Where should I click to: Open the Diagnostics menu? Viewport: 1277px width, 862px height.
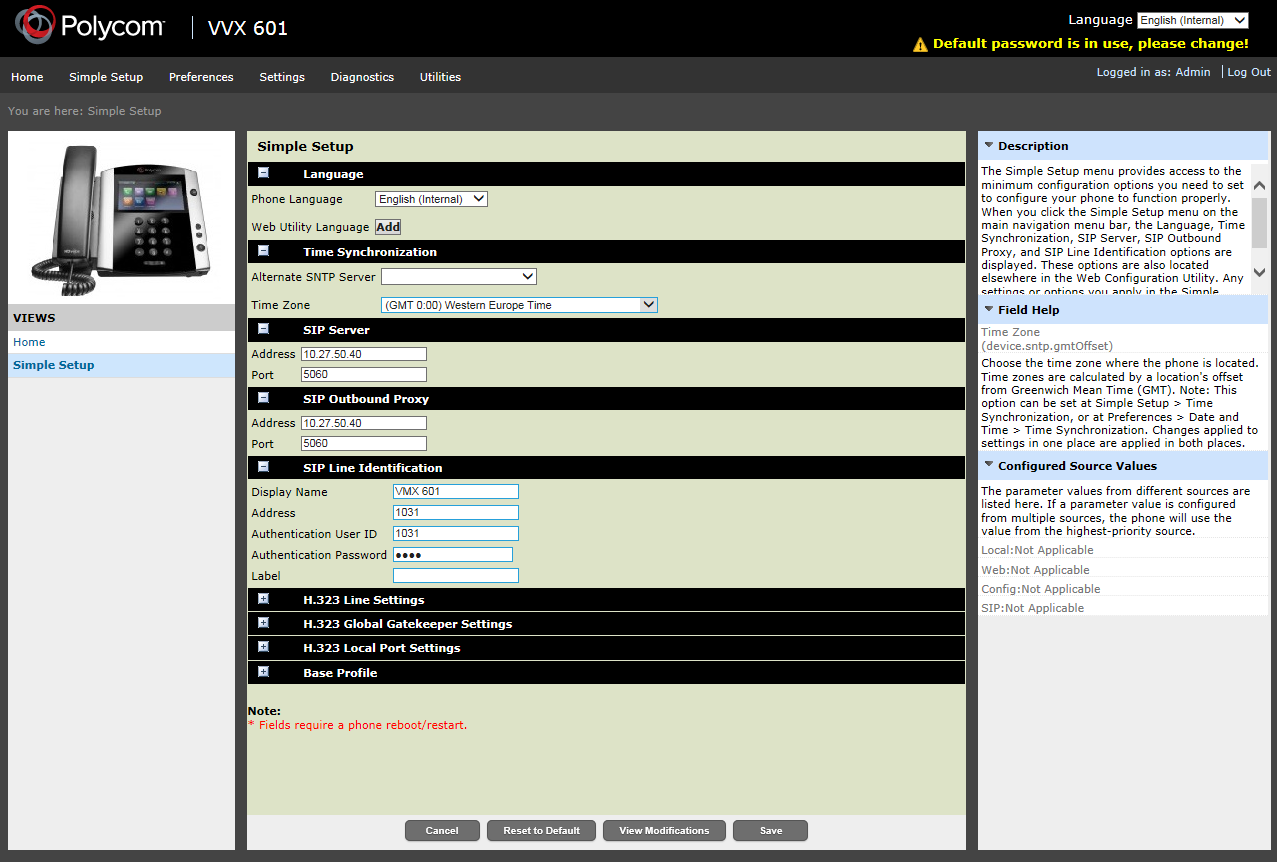(362, 77)
